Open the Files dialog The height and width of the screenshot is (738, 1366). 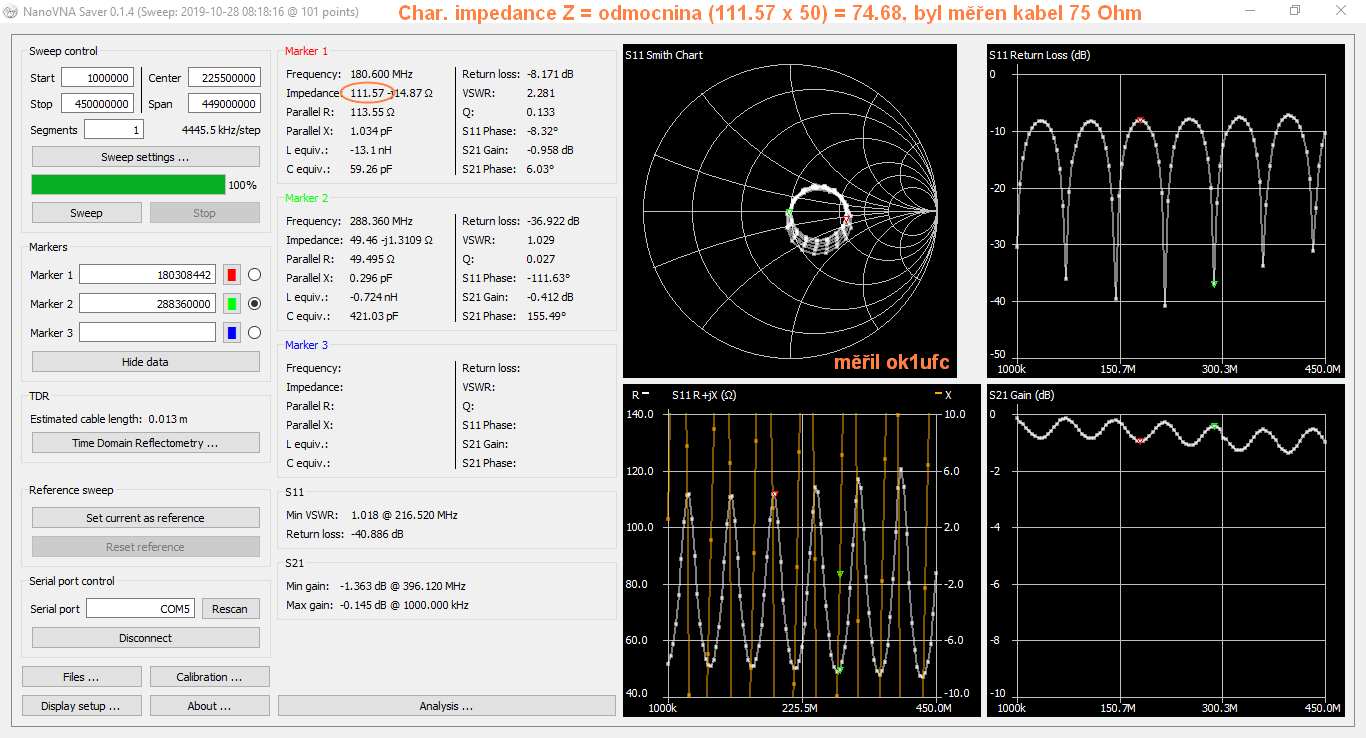81,677
